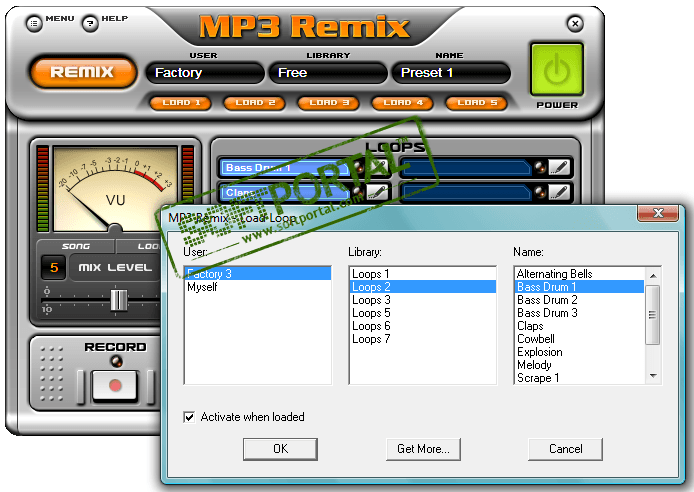Click the LOAD 3 button

tap(328, 103)
